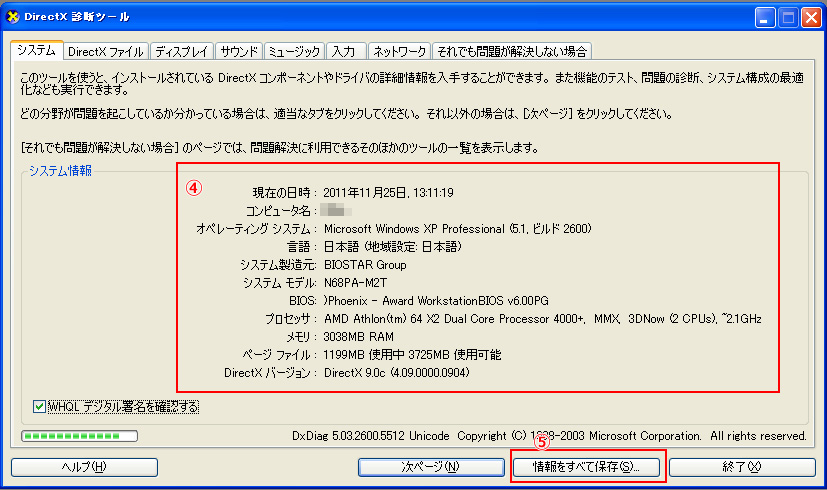Click the プロセッサ label

point(291,319)
